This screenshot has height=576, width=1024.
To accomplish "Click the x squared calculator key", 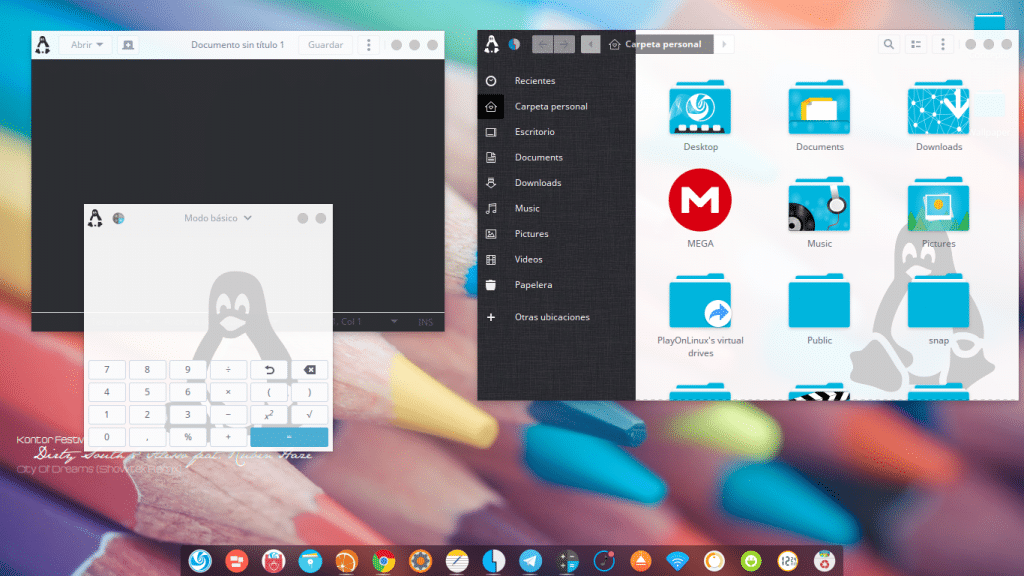I will (x=269, y=415).
